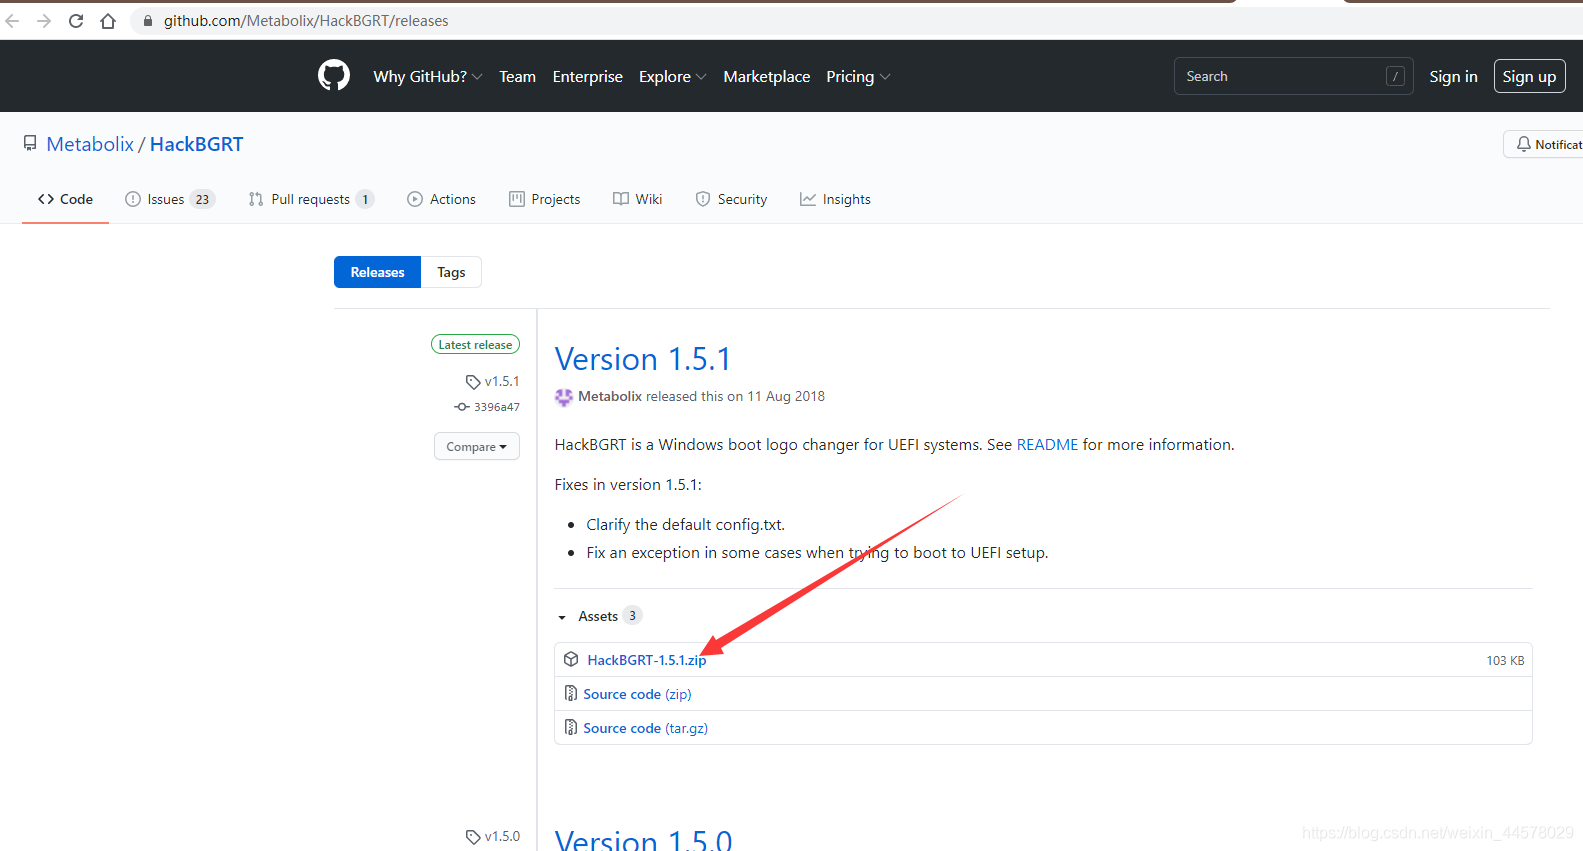Open the Projects tab
Viewport: 1583px width, 851px height.
tap(545, 199)
